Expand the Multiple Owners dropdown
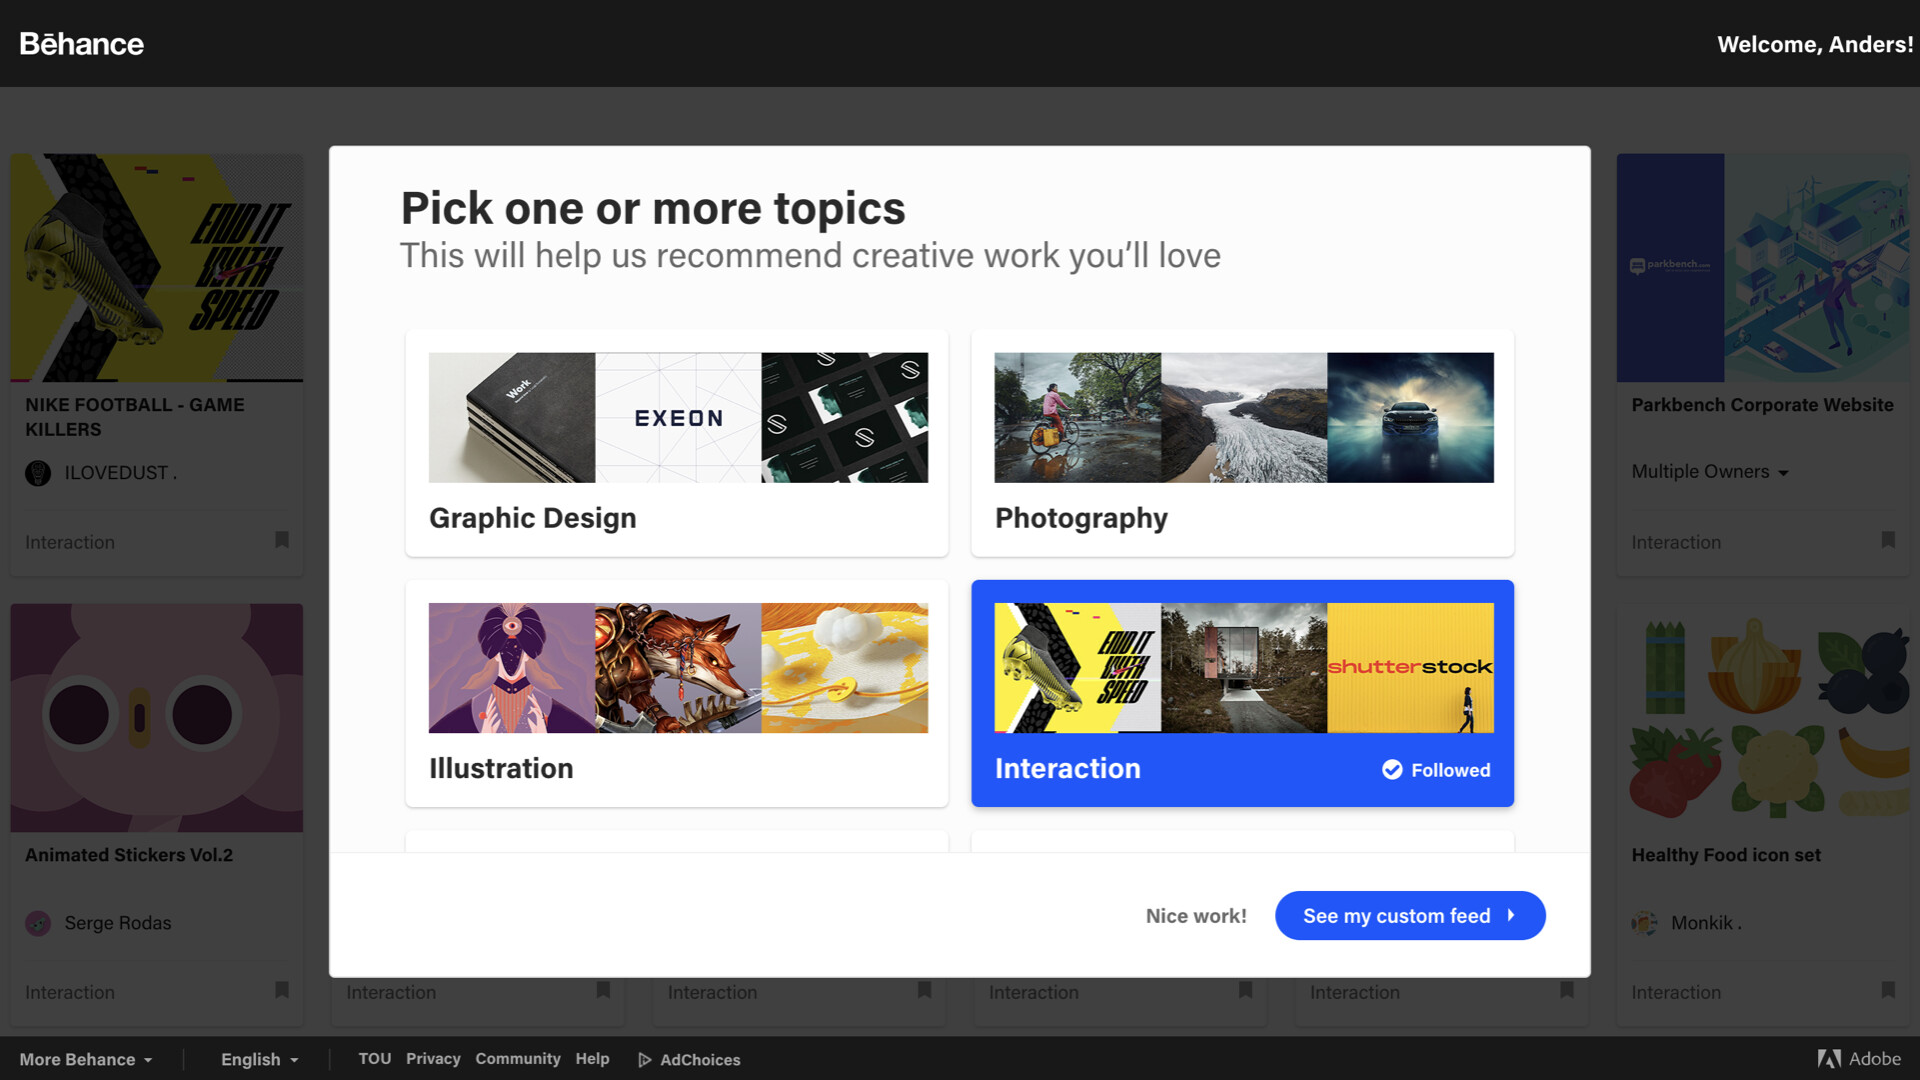Image resolution: width=1920 pixels, height=1080 pixels. click(x=1709, y=472)
